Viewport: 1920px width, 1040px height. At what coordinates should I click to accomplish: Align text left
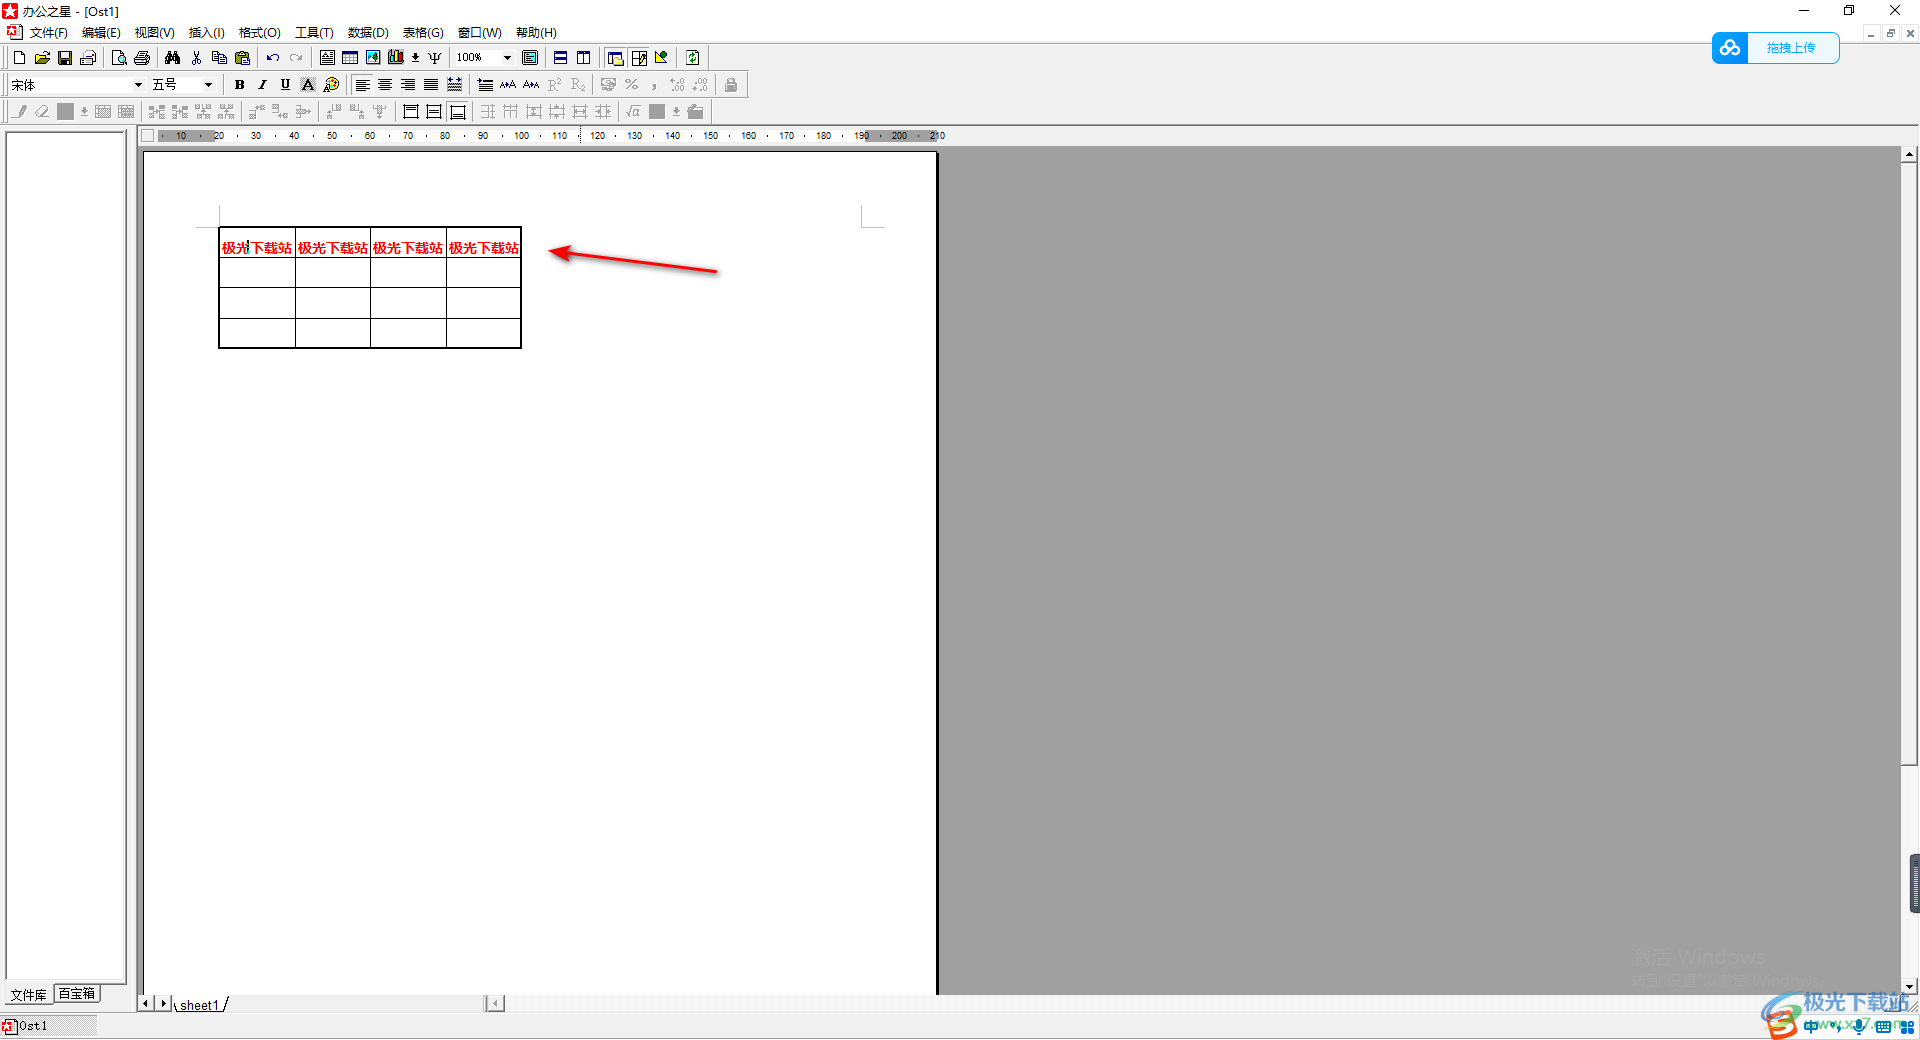coord(362,85)
